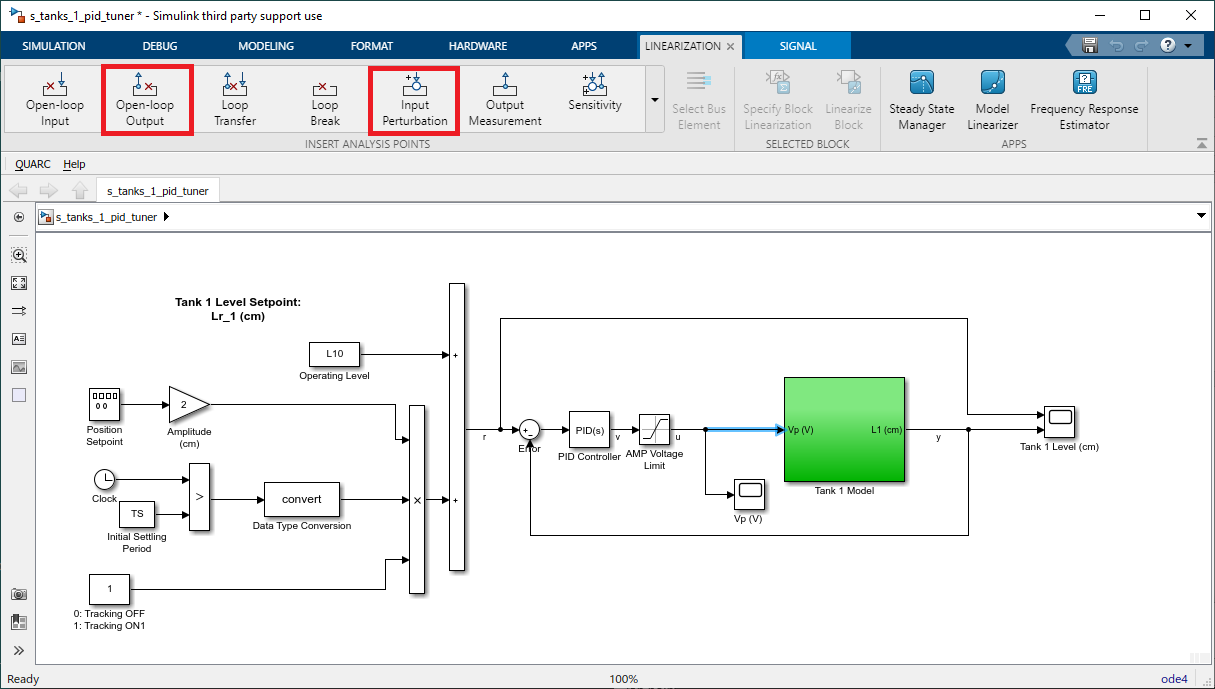Expand the model path dropdown on right
The height and width of the screenshot is (689, 1215).
coord(1201,216)
